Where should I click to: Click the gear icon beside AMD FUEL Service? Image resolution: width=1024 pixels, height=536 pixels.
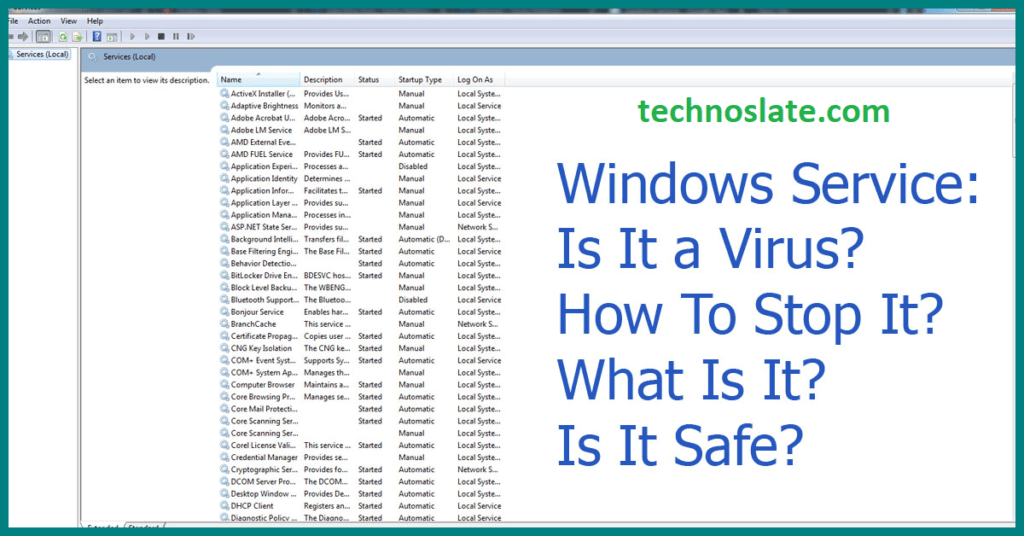tap(225, 154)
